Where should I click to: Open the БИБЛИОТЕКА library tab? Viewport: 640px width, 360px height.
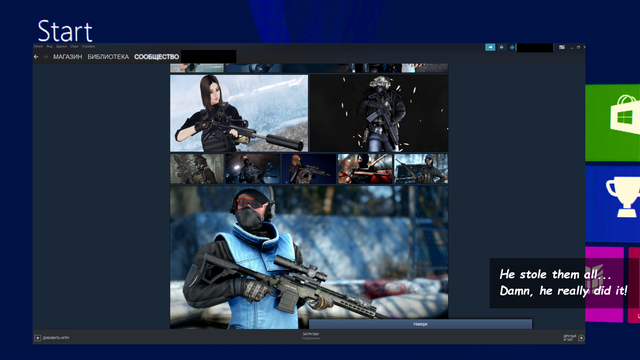point(108,57)
